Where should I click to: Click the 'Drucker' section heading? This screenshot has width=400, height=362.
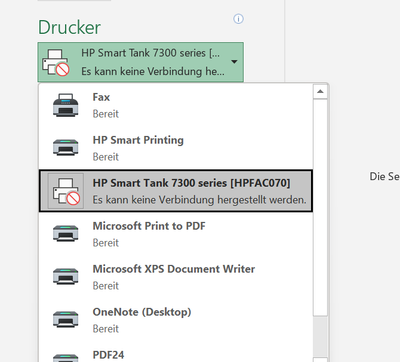tap(69, 27)
